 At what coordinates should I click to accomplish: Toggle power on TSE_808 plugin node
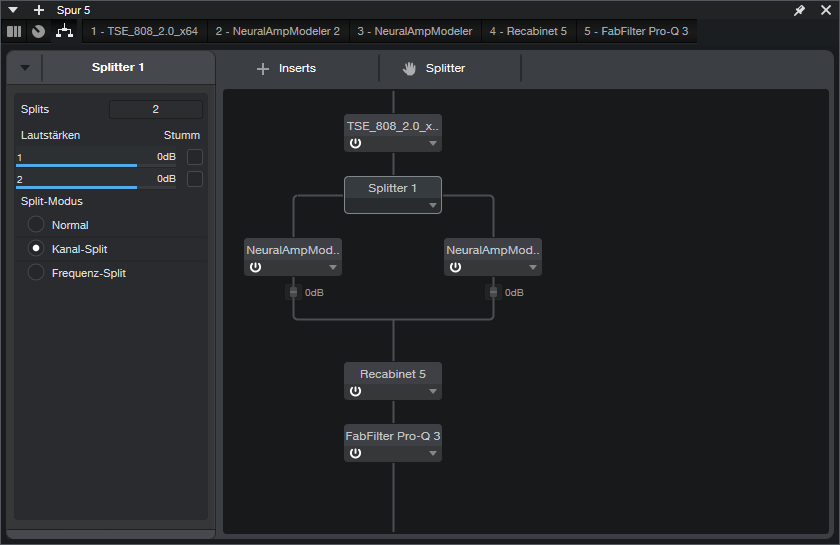click(x=355, y=143)
